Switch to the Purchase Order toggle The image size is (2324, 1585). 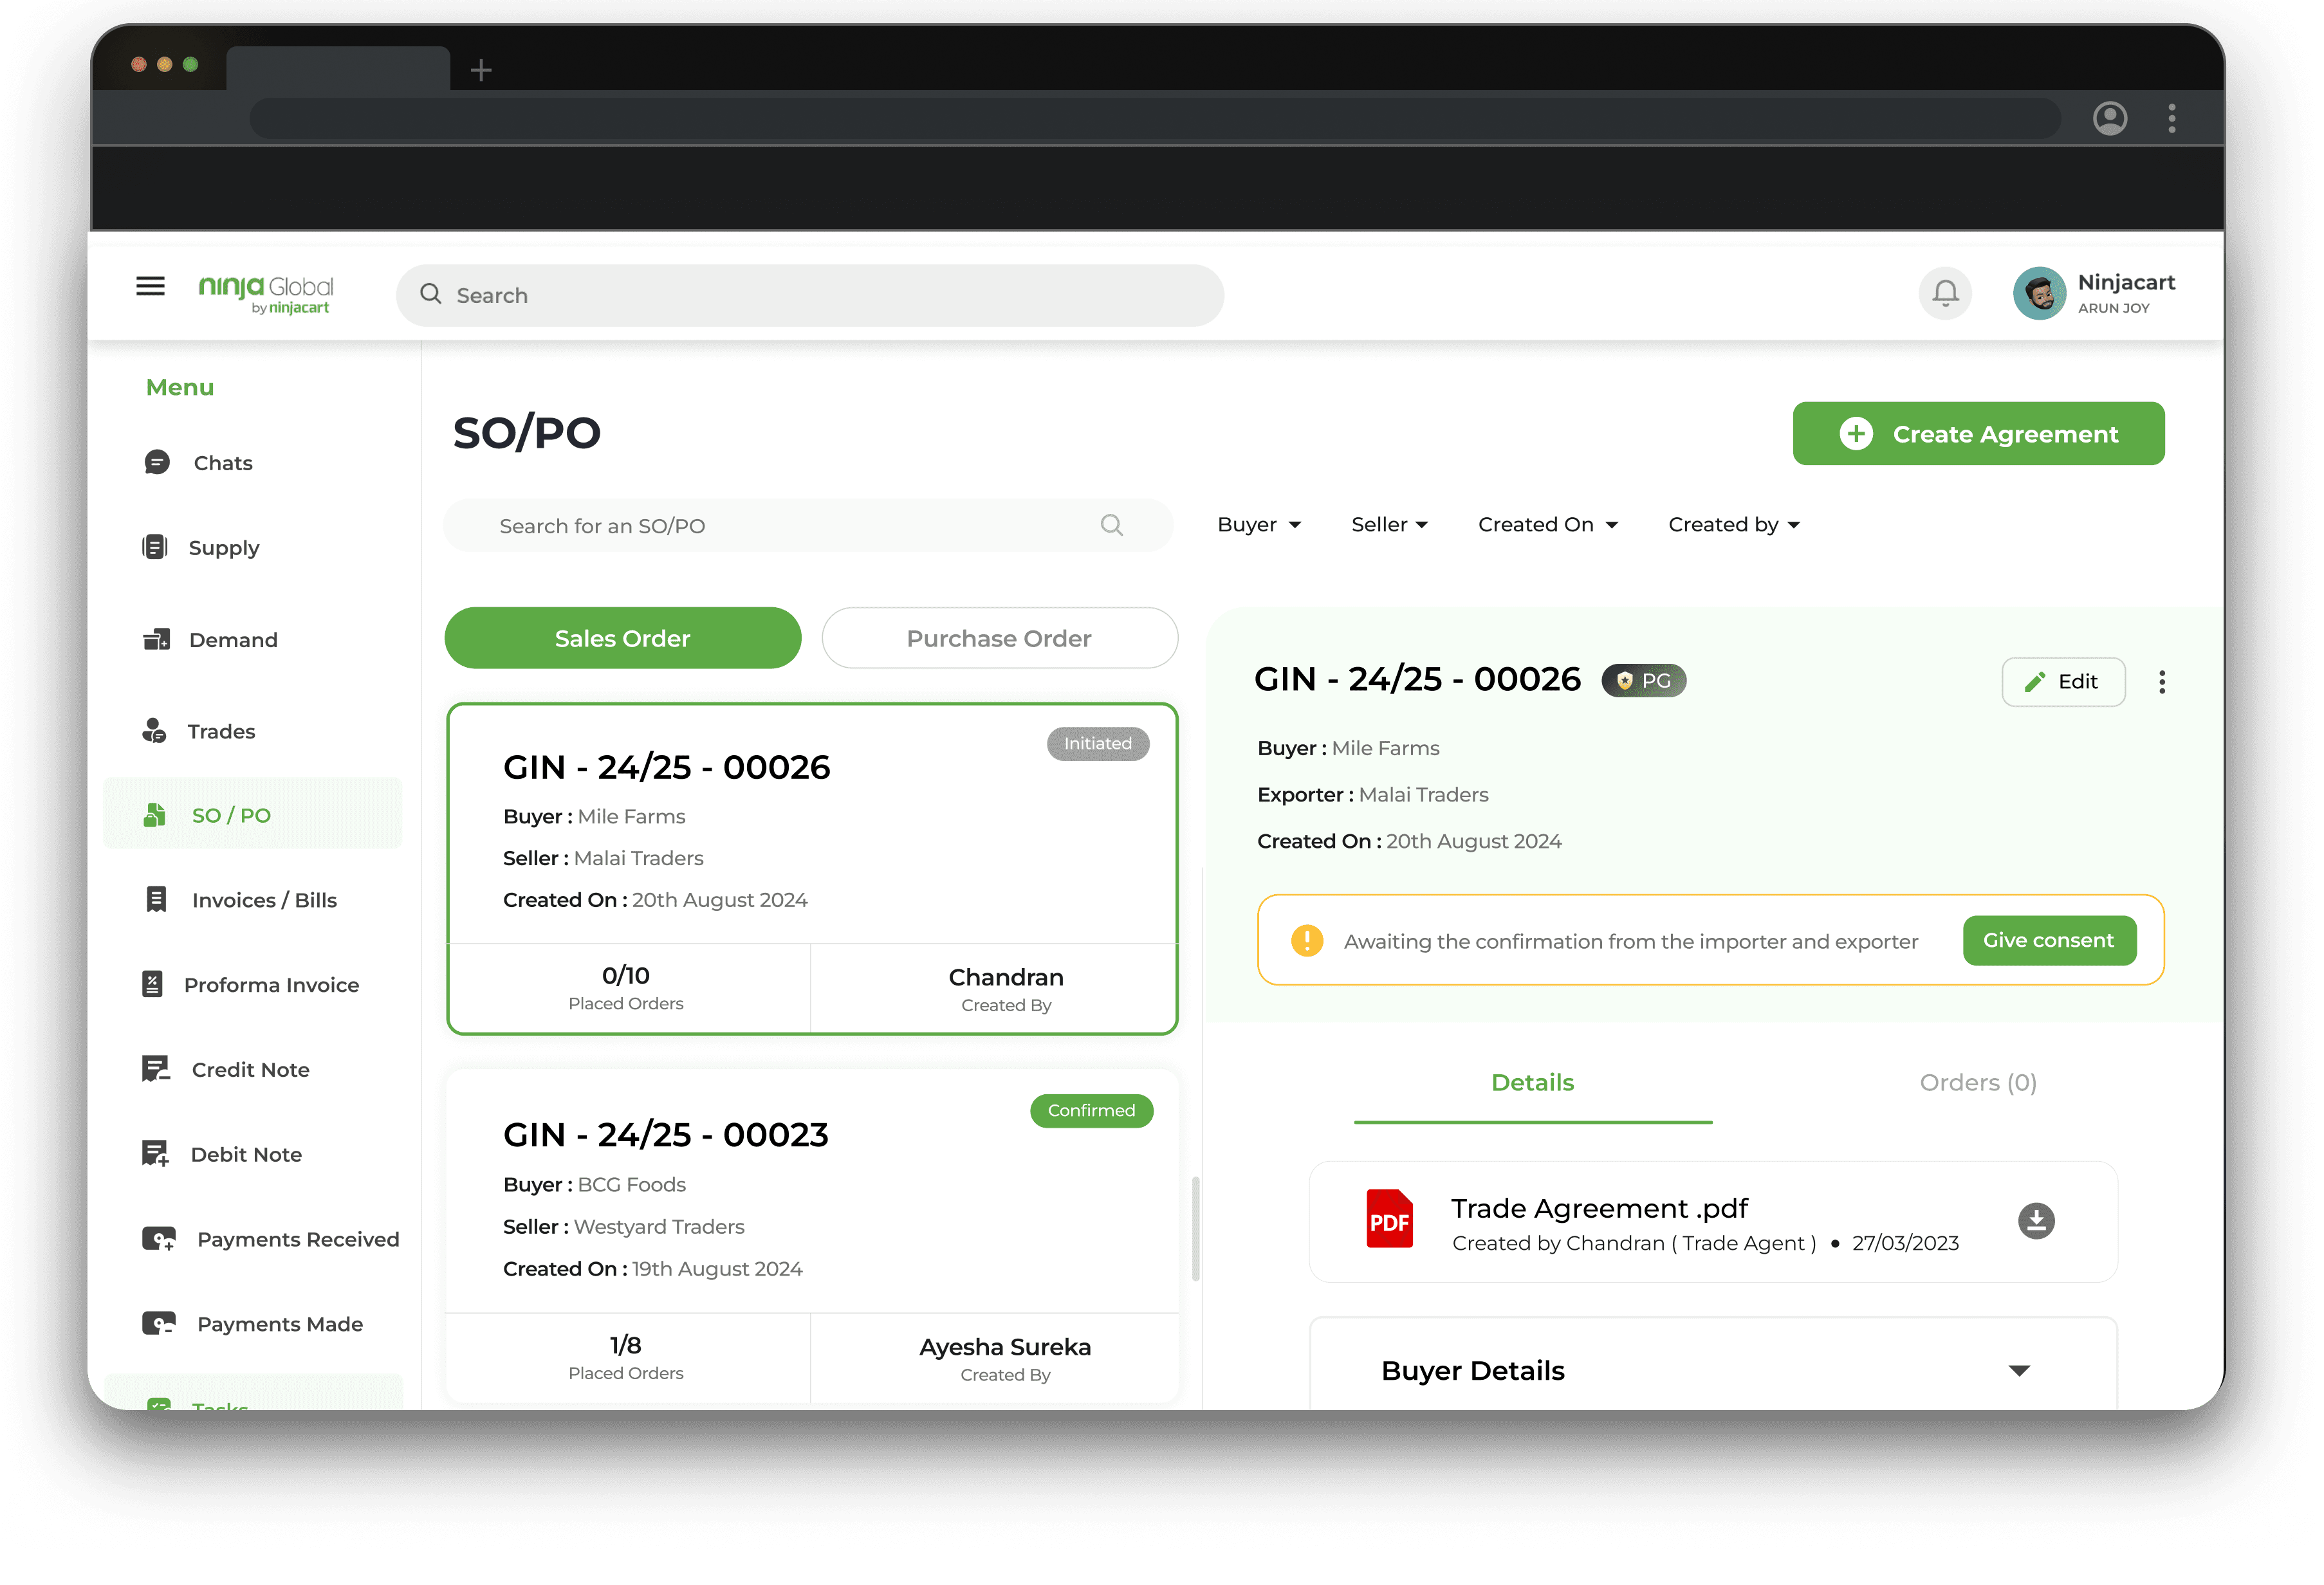coord(999,638)
